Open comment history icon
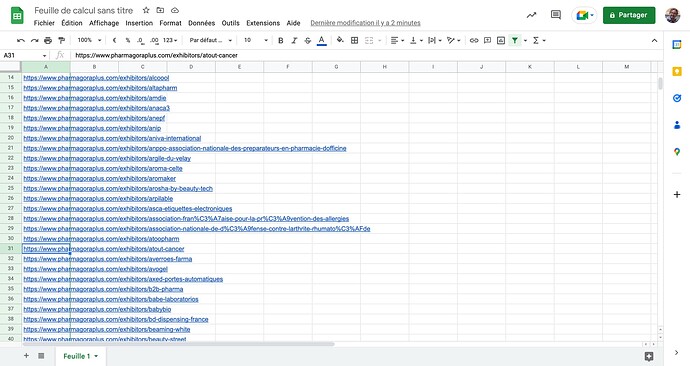 [556, 15]
